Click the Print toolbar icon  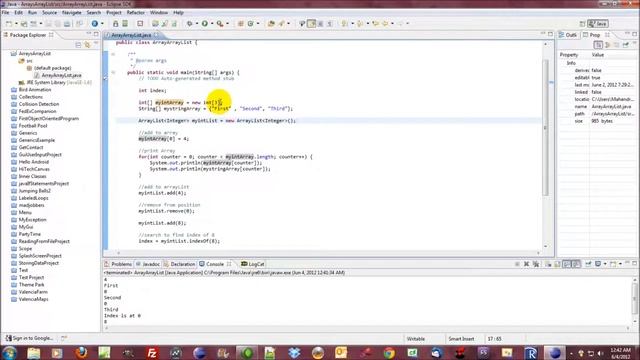pos(67,24)
